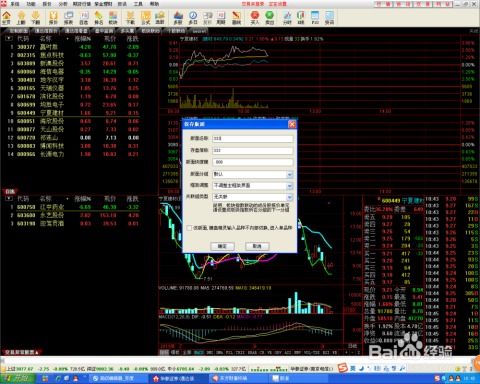Toggle the header box icon of upper stock list
The height and width of the screenshot is (384, 480).
[x=8, y=39]
